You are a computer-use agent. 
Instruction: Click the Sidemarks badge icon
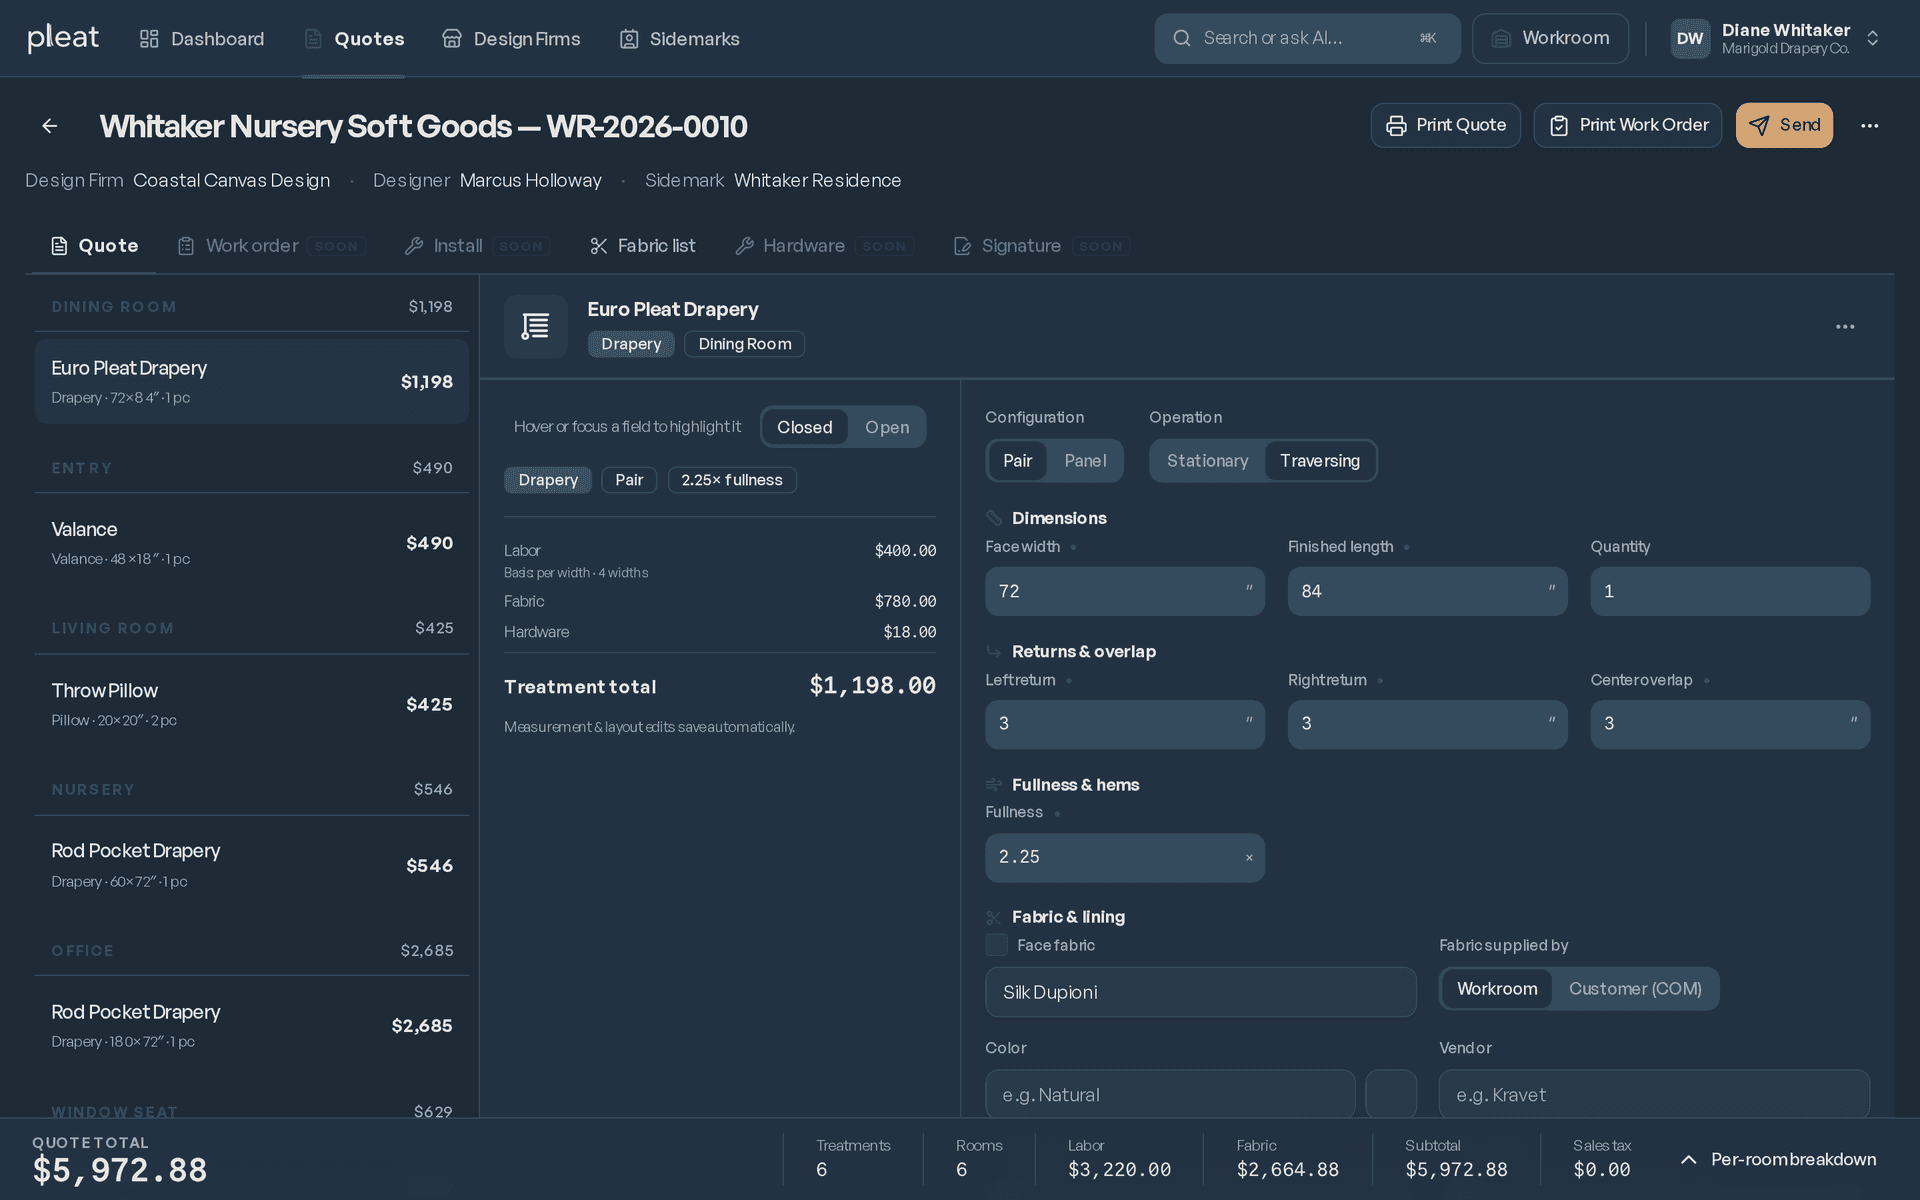point(629,39)
